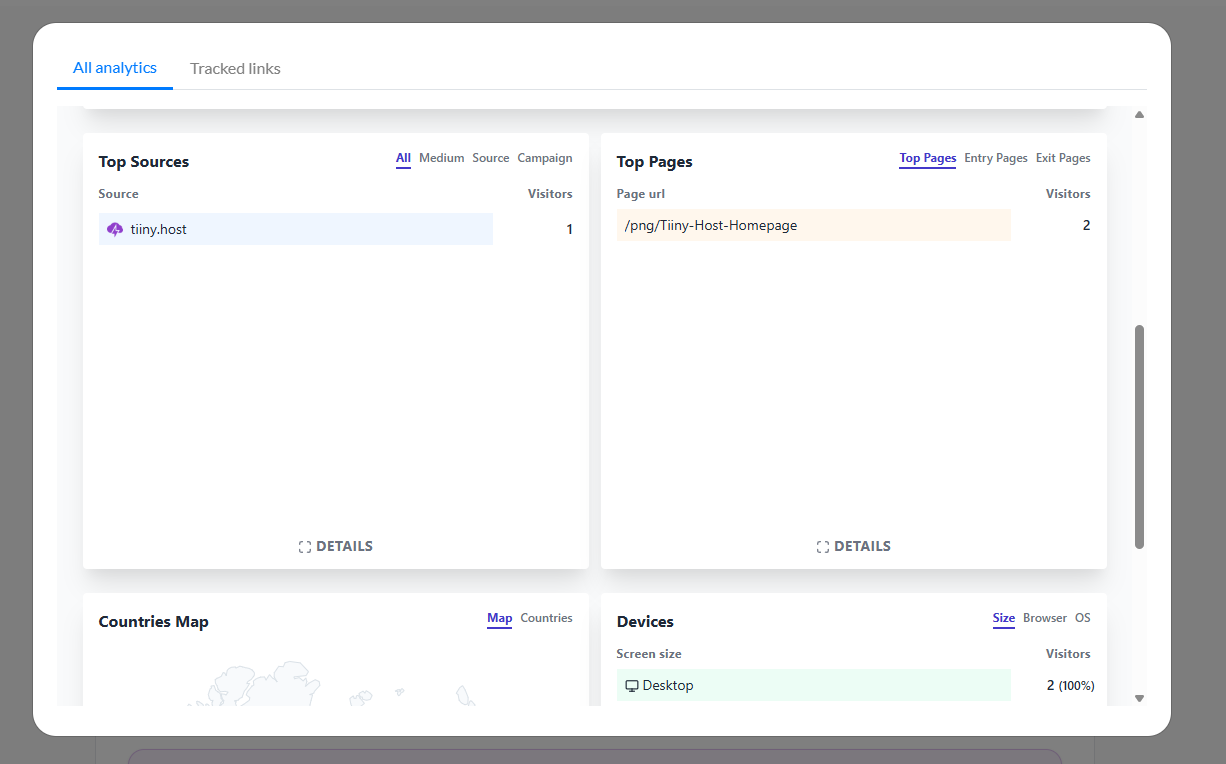Click expand icon beside Top Pages DETAILS
The height and width of the screenshot is (764, 1226).
pyautogui.click(x=823, y=547)
